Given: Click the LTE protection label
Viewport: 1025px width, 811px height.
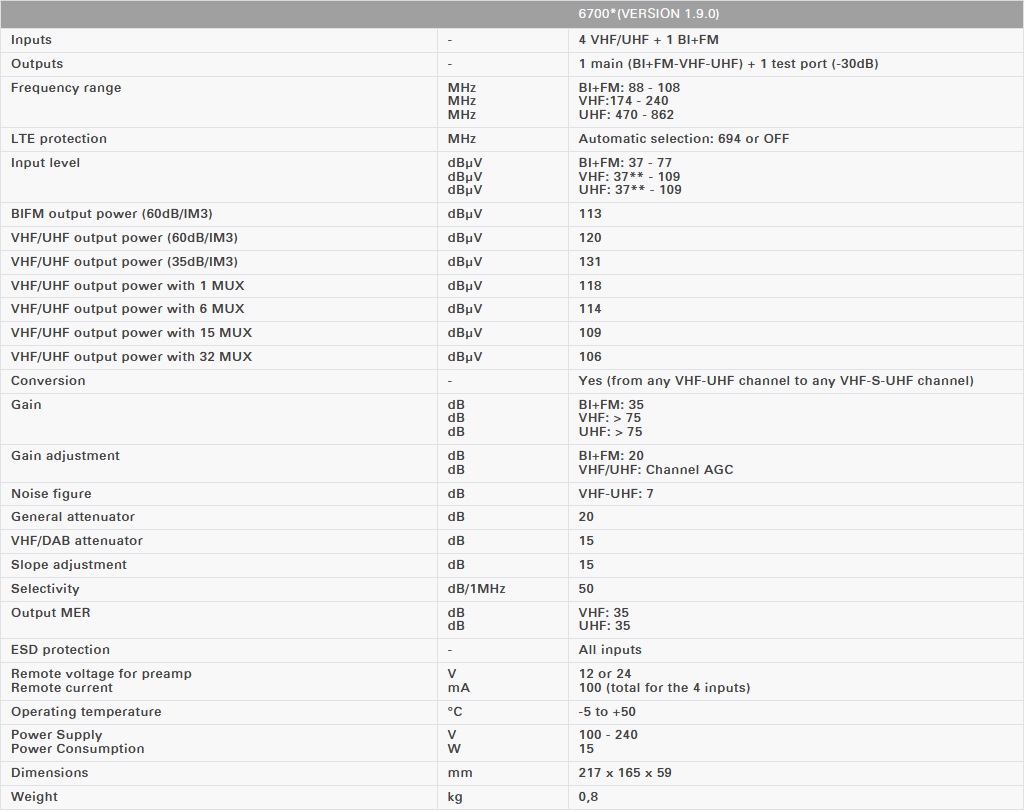Looking at the screenshot, I should [x=59, y=139].
